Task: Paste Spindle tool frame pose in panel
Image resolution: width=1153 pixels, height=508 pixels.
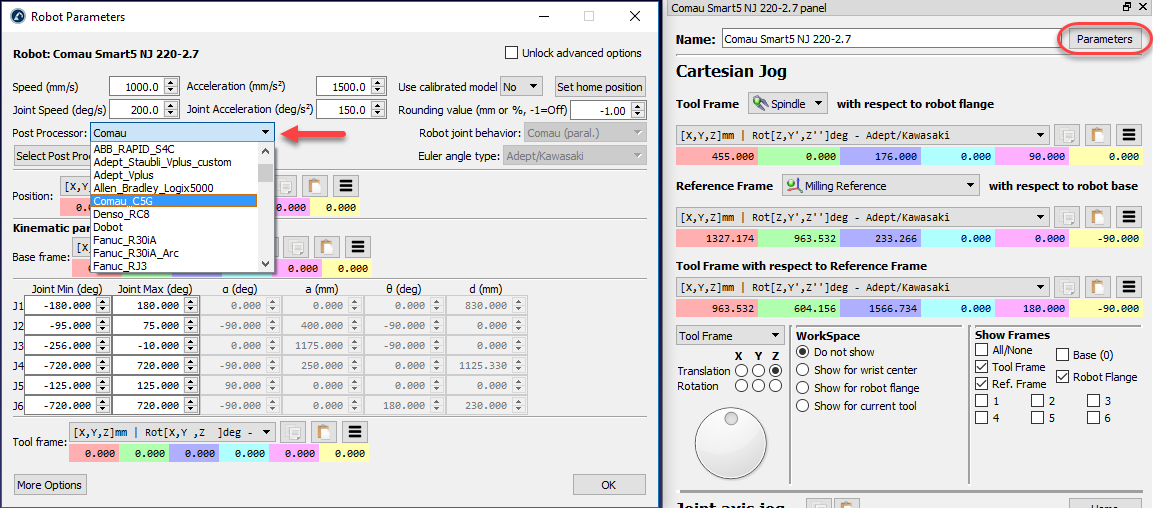Action: click(1097, 135)
